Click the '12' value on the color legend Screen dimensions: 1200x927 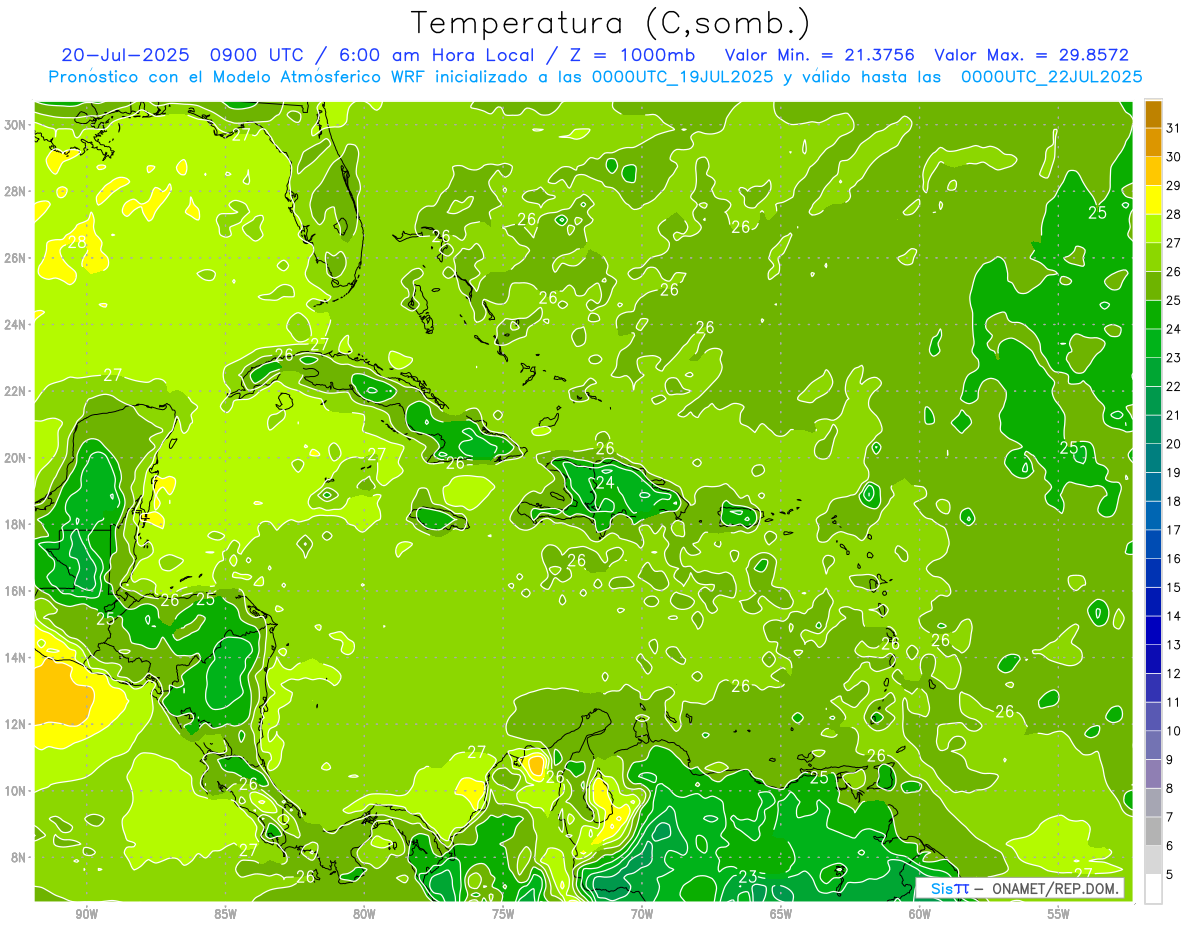point(1173,673)
